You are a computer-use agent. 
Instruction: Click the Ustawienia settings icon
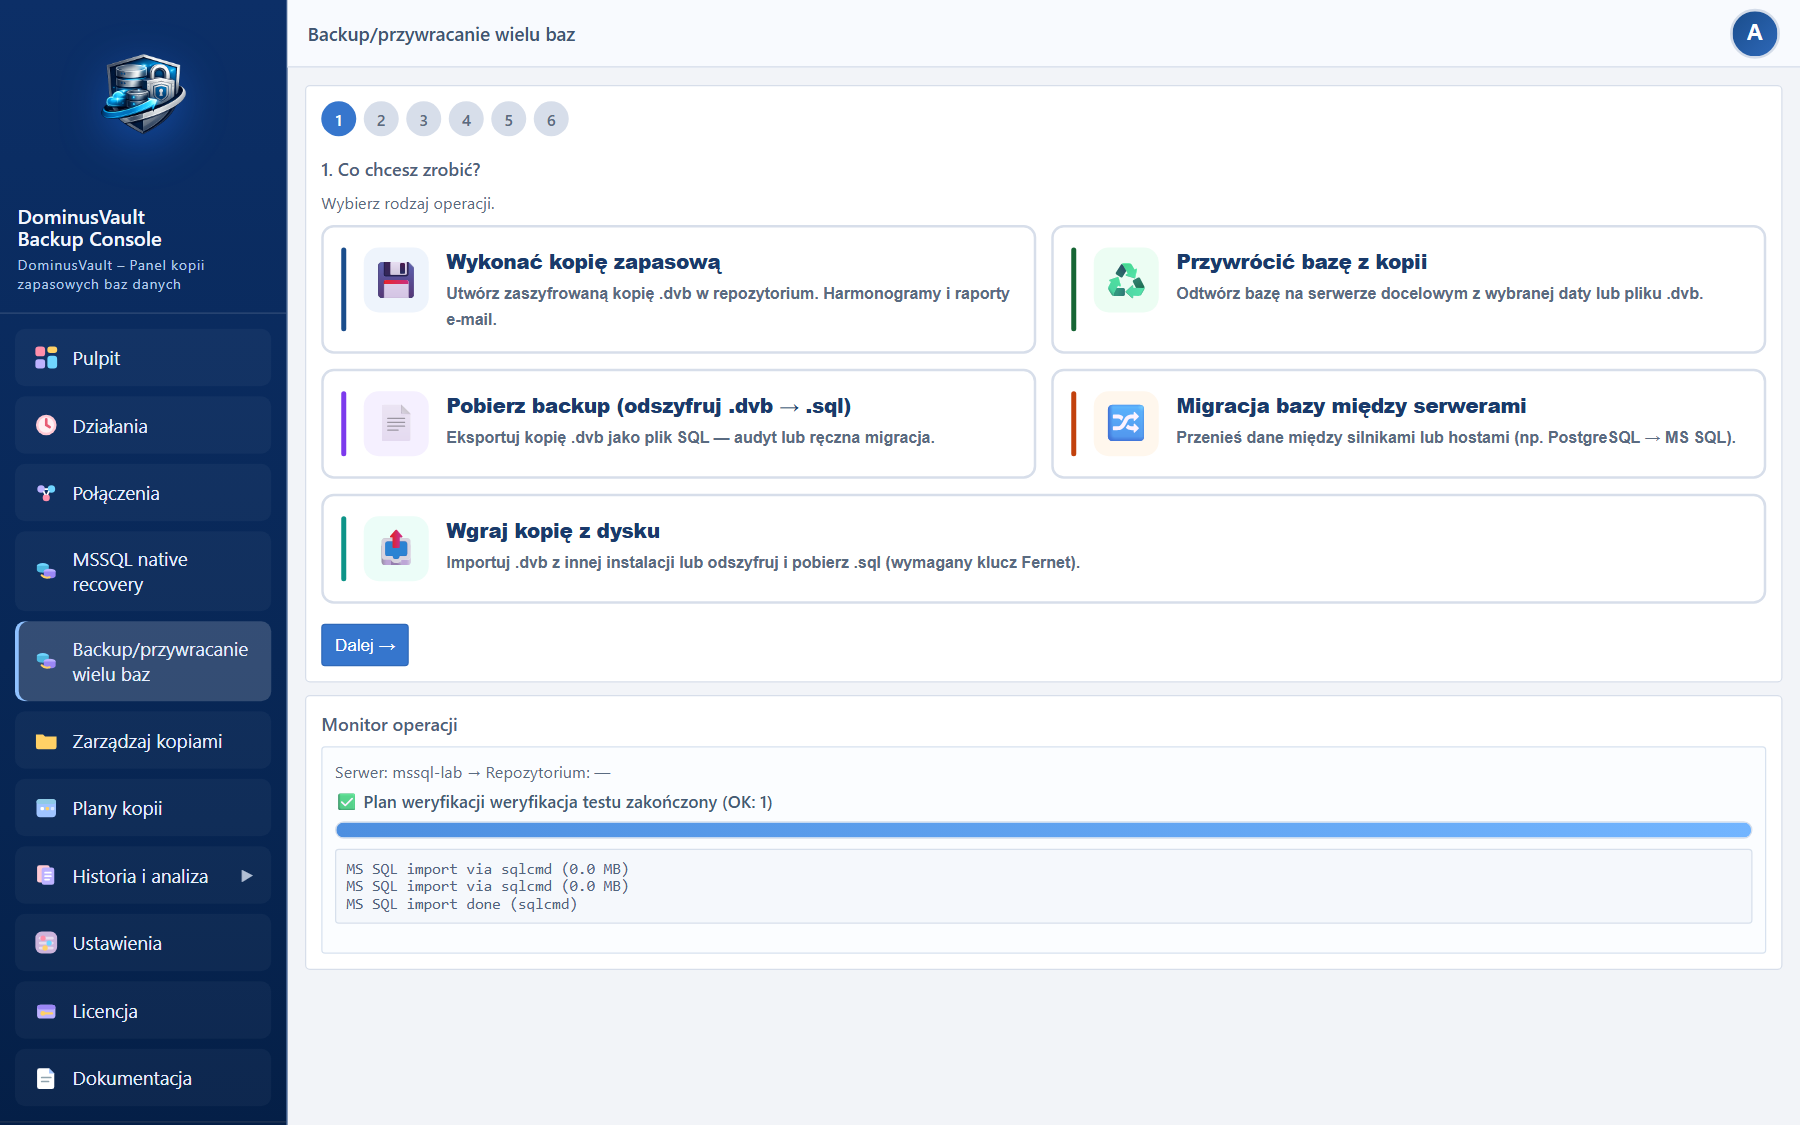[46, 943]
